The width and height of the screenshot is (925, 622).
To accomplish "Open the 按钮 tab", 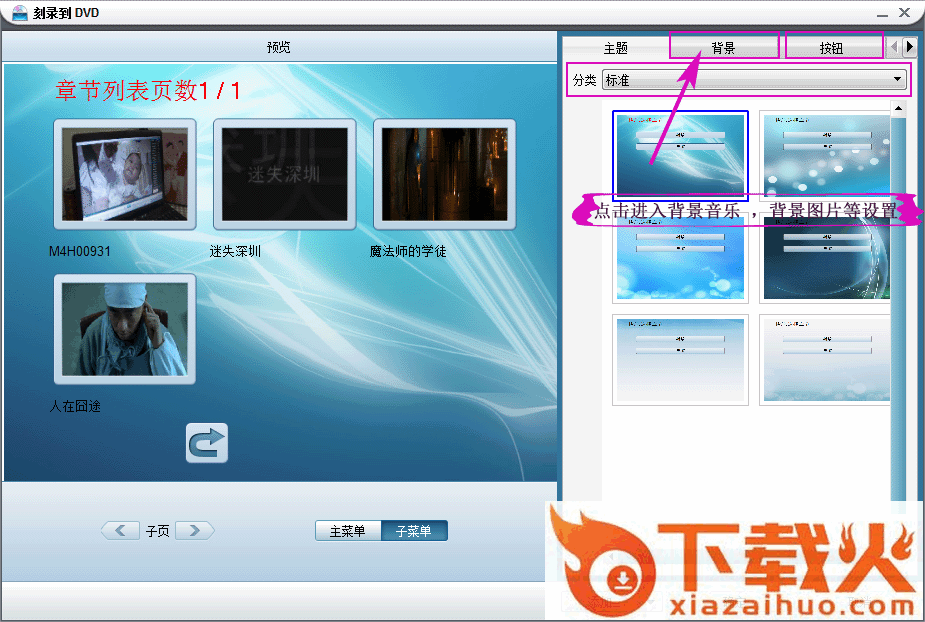I will 831,48.
